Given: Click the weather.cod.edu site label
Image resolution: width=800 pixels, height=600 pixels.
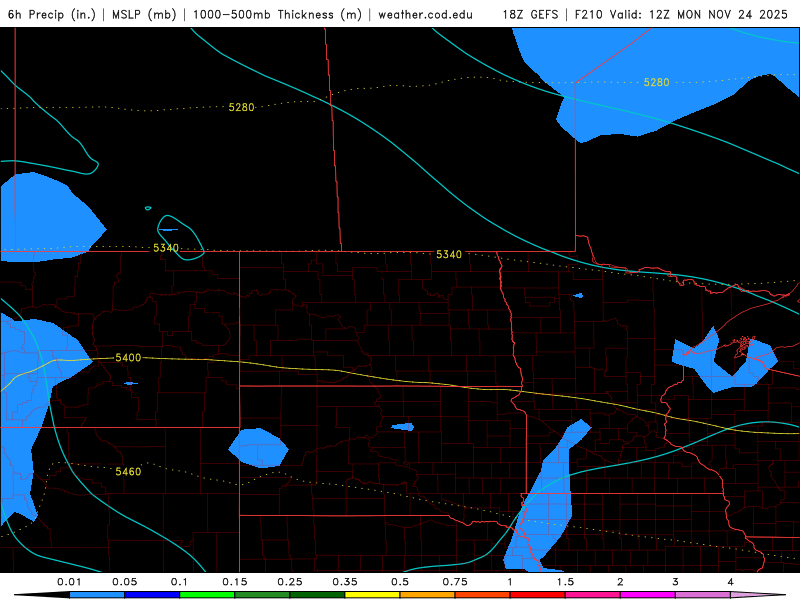Looking at the screenshot, I should click(426, 14).
